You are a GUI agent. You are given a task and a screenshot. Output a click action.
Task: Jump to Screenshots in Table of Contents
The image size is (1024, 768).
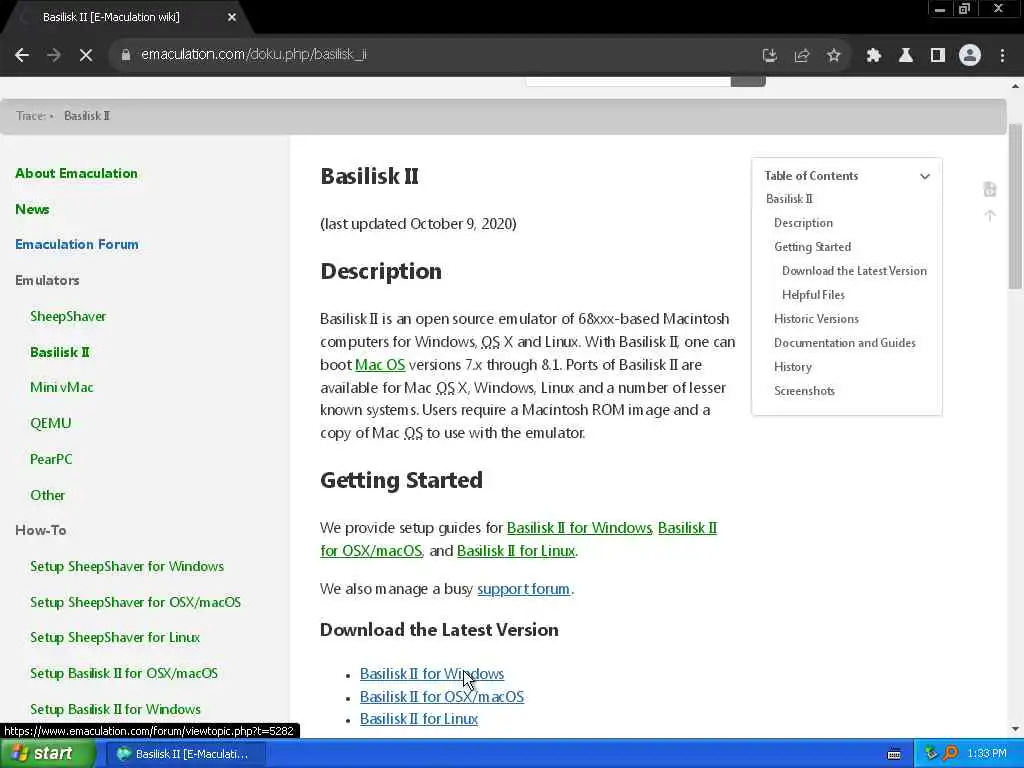point(804,391)
